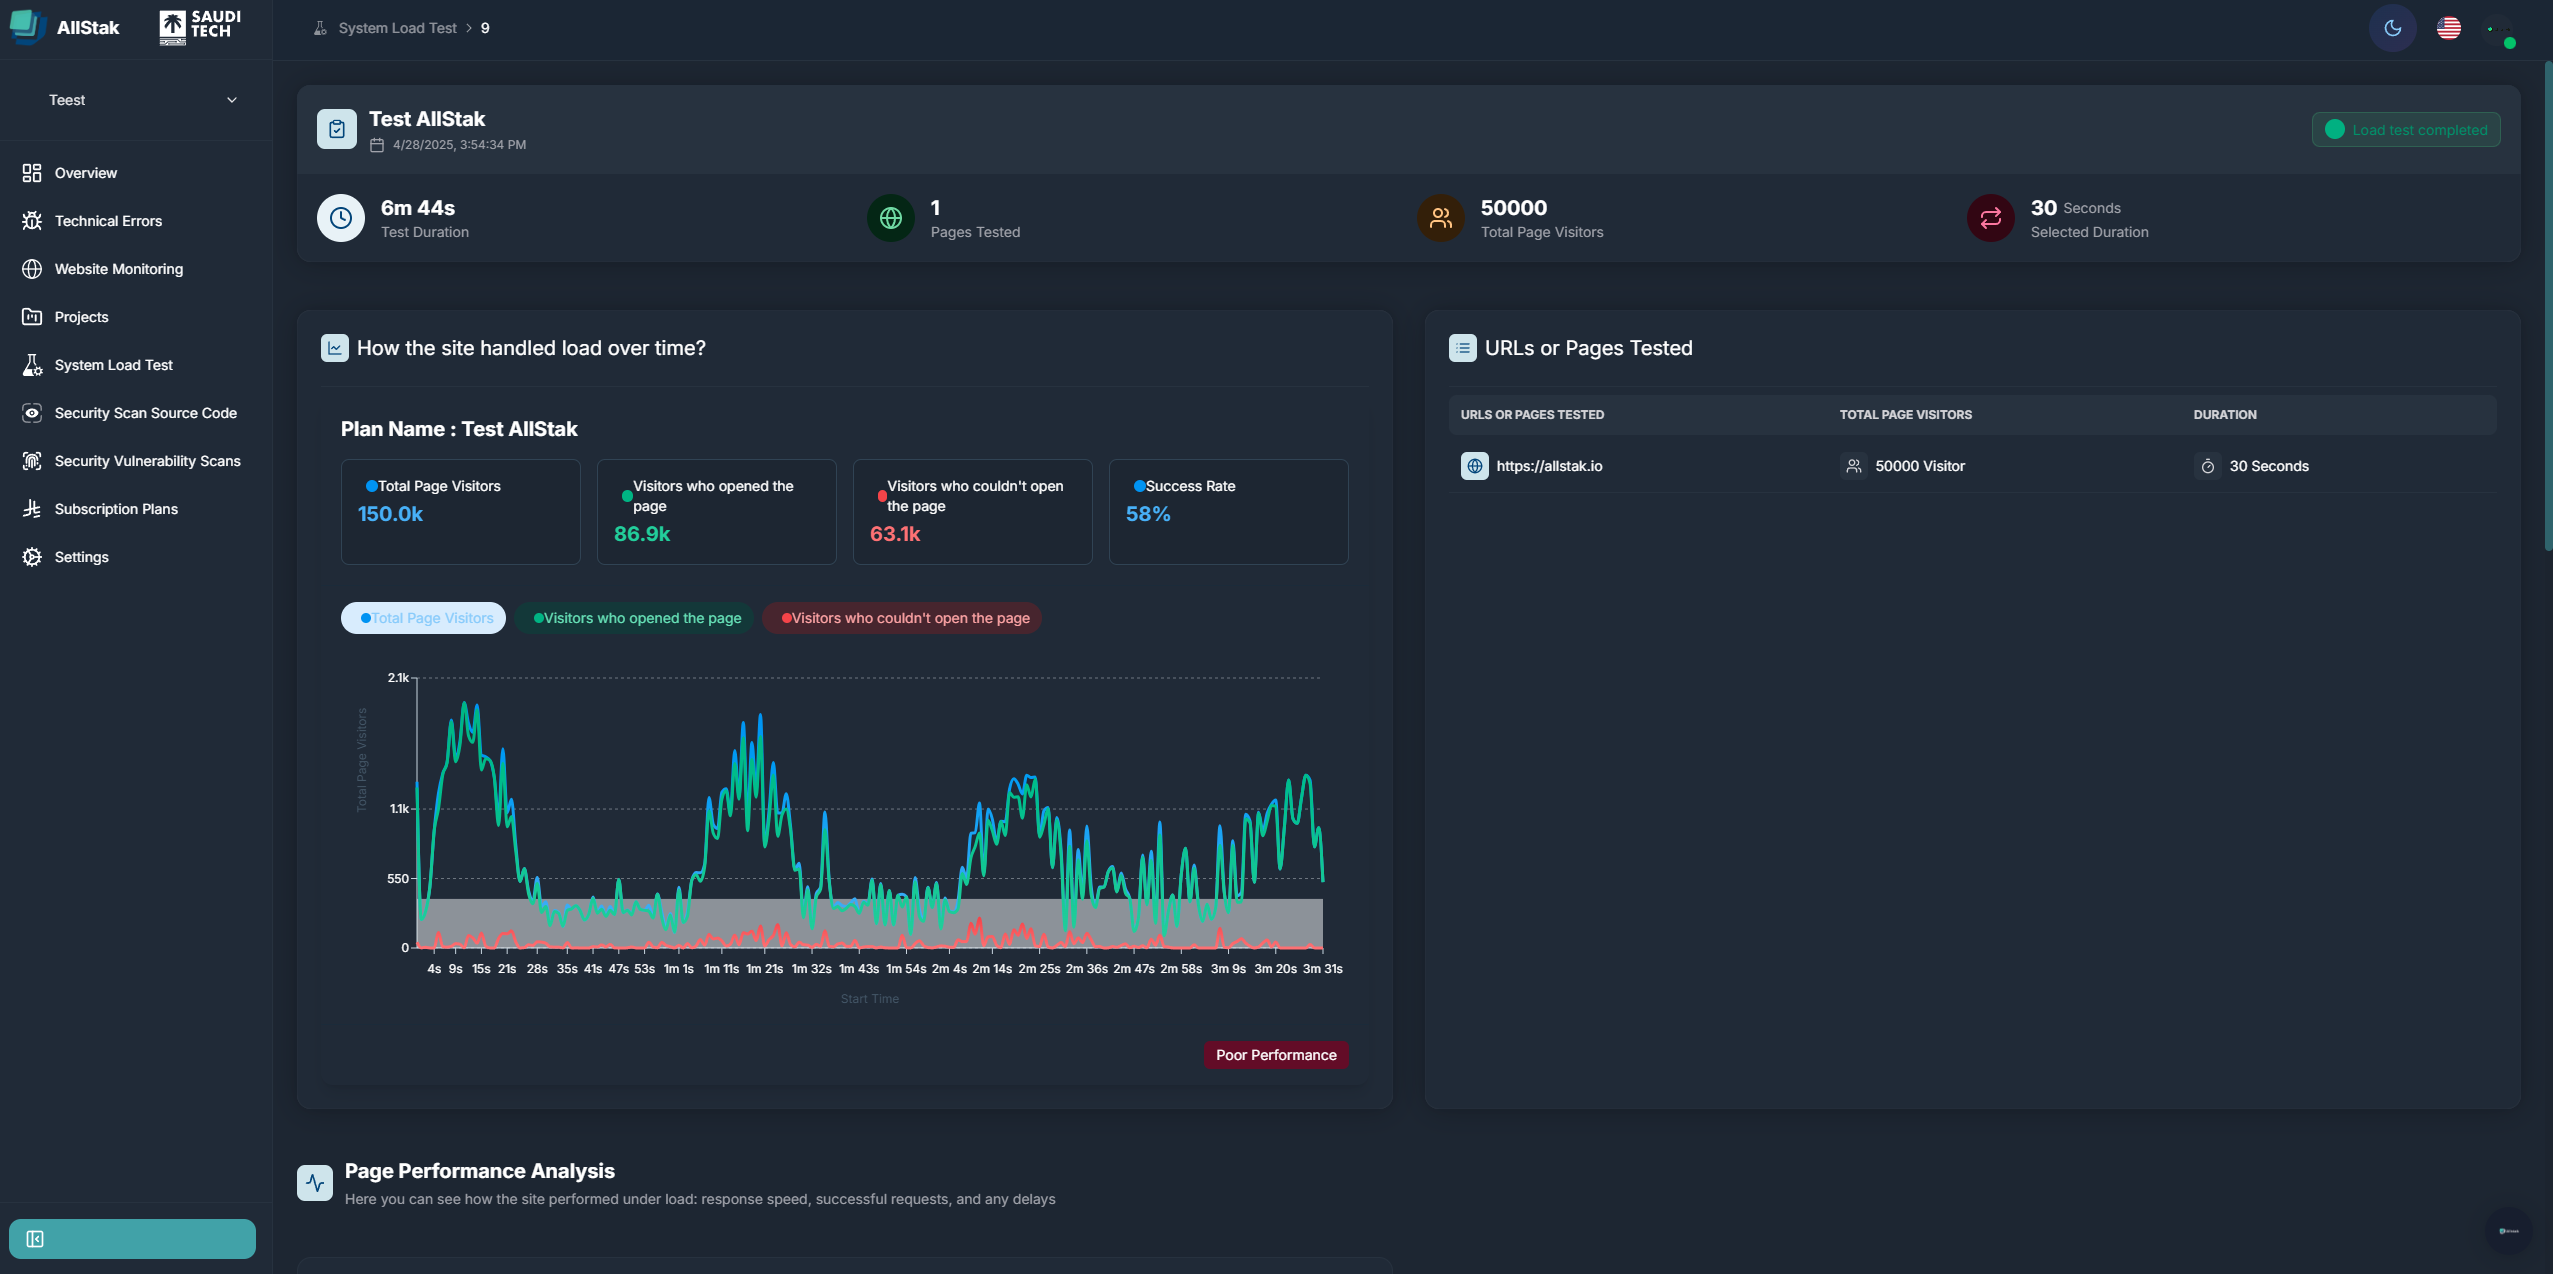The width and height of the screenshot is (2553, 1274).
Task: Click breadcrumb flask icon
Action: [x=320, y=28]
